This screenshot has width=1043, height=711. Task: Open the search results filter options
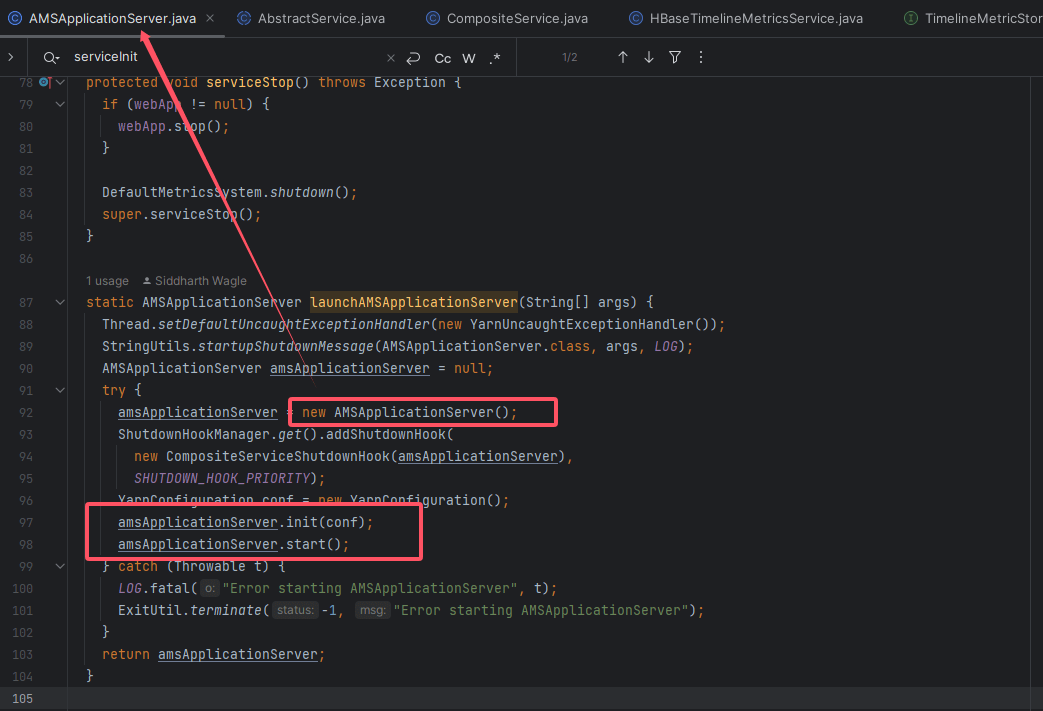pos(674,57)
